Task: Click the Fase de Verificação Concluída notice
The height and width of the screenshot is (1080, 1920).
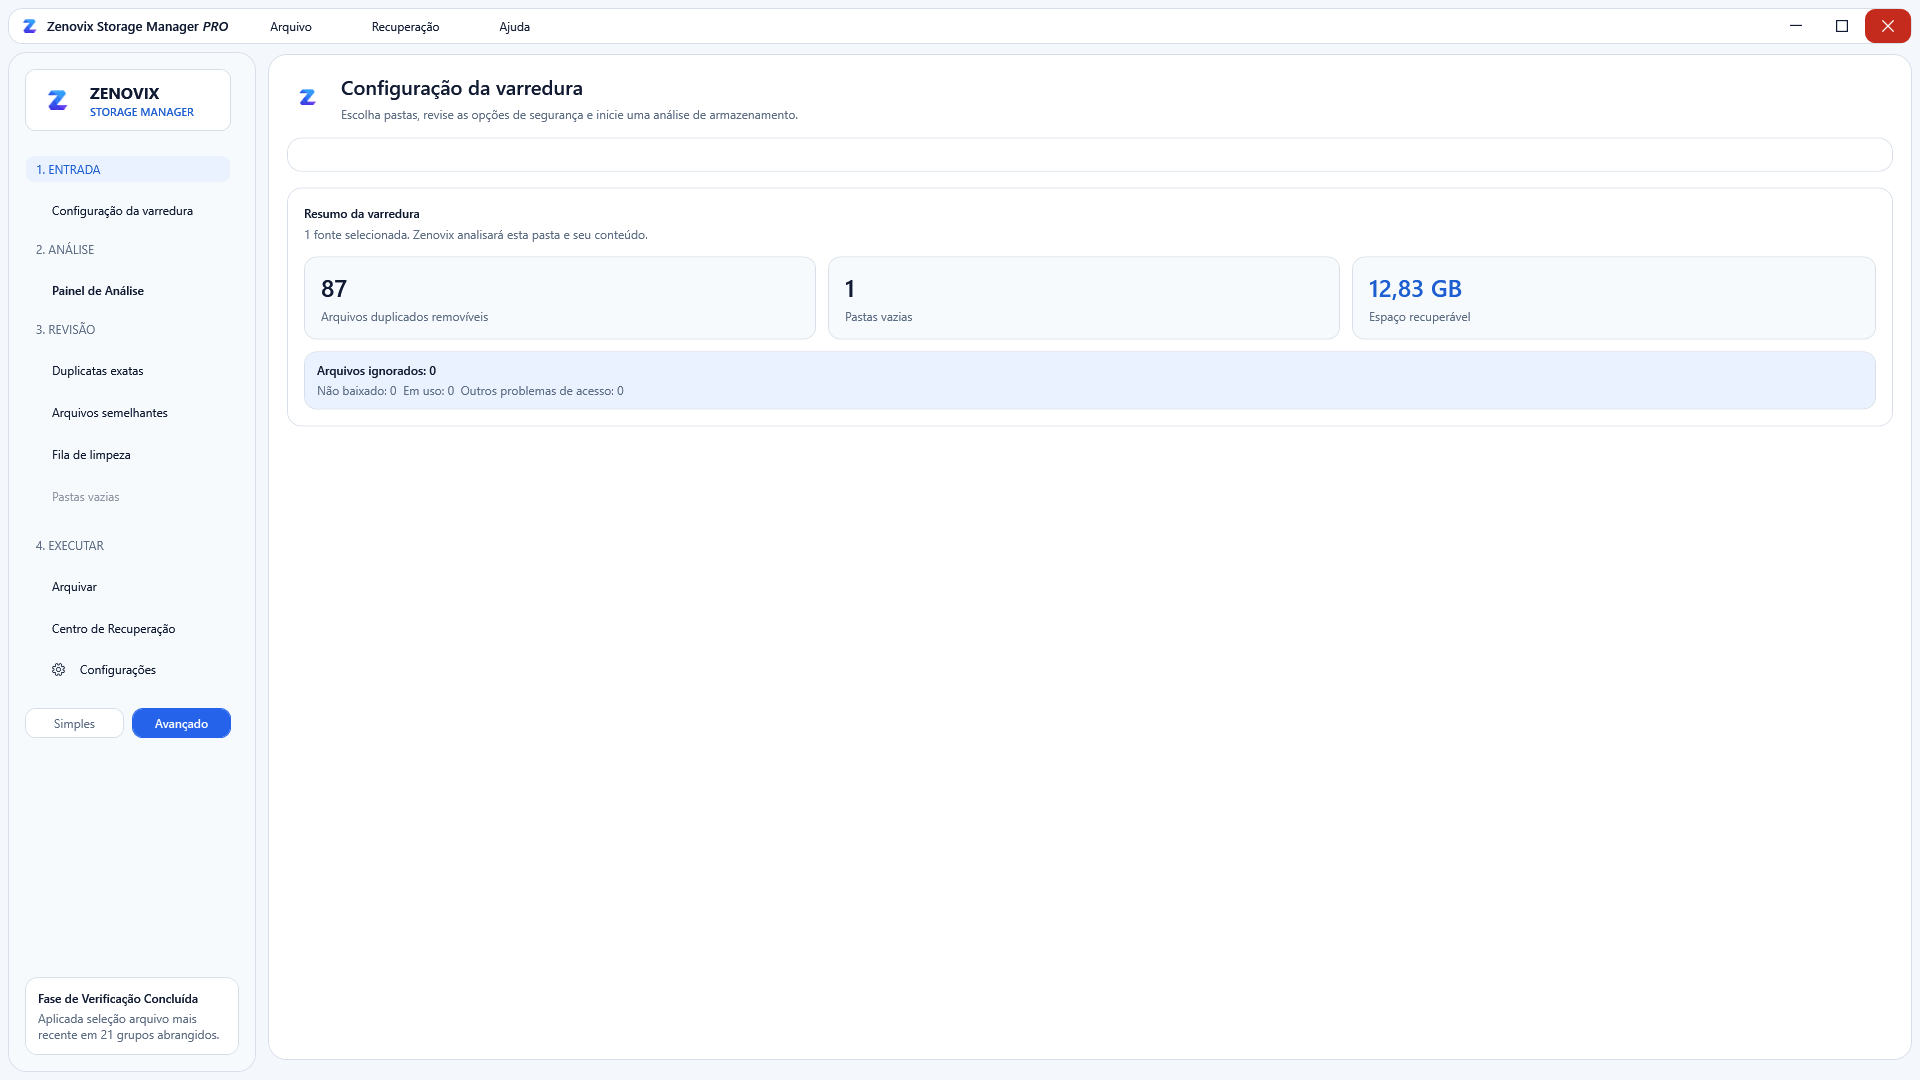Action: point(132,1016)
